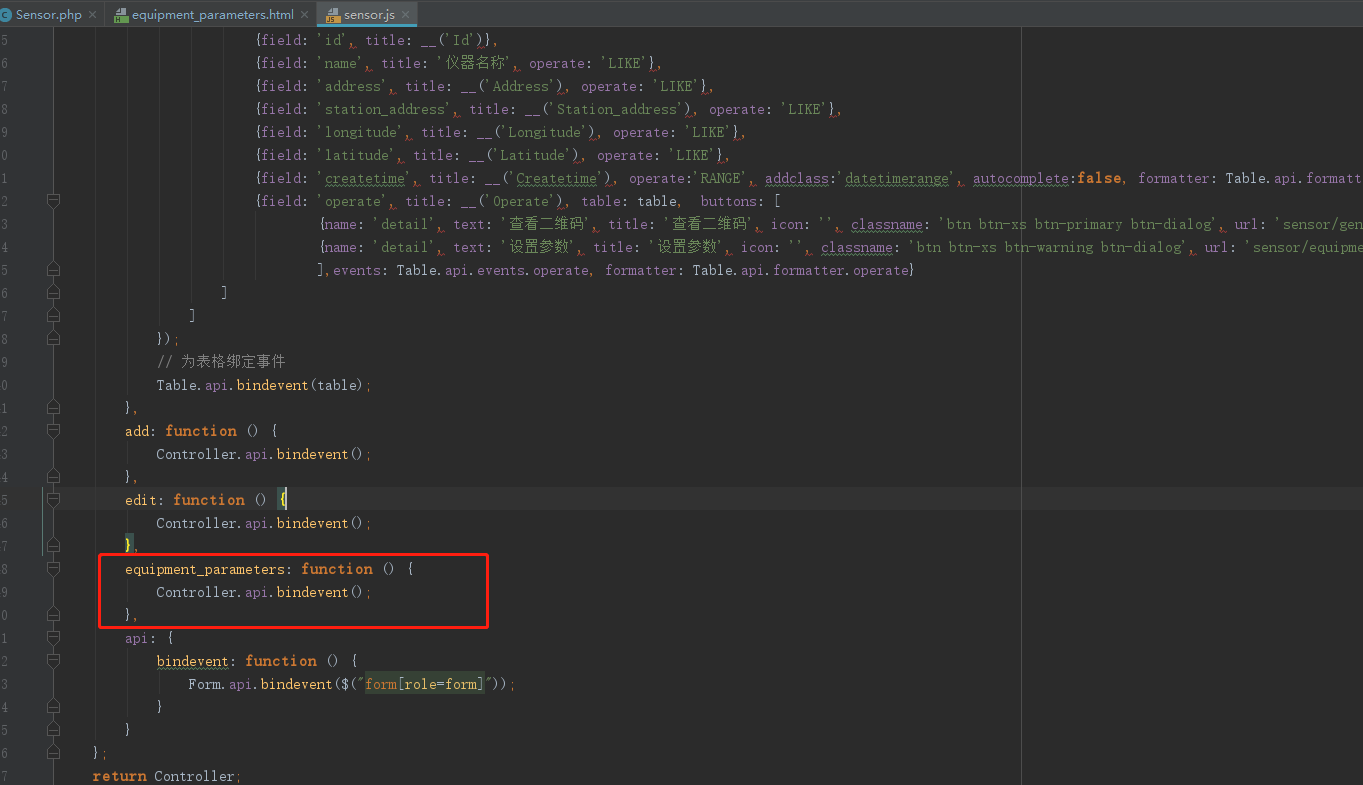The image size is (1363, 785).
Task: Collapse the 'add: function' block
Action: 53,431
